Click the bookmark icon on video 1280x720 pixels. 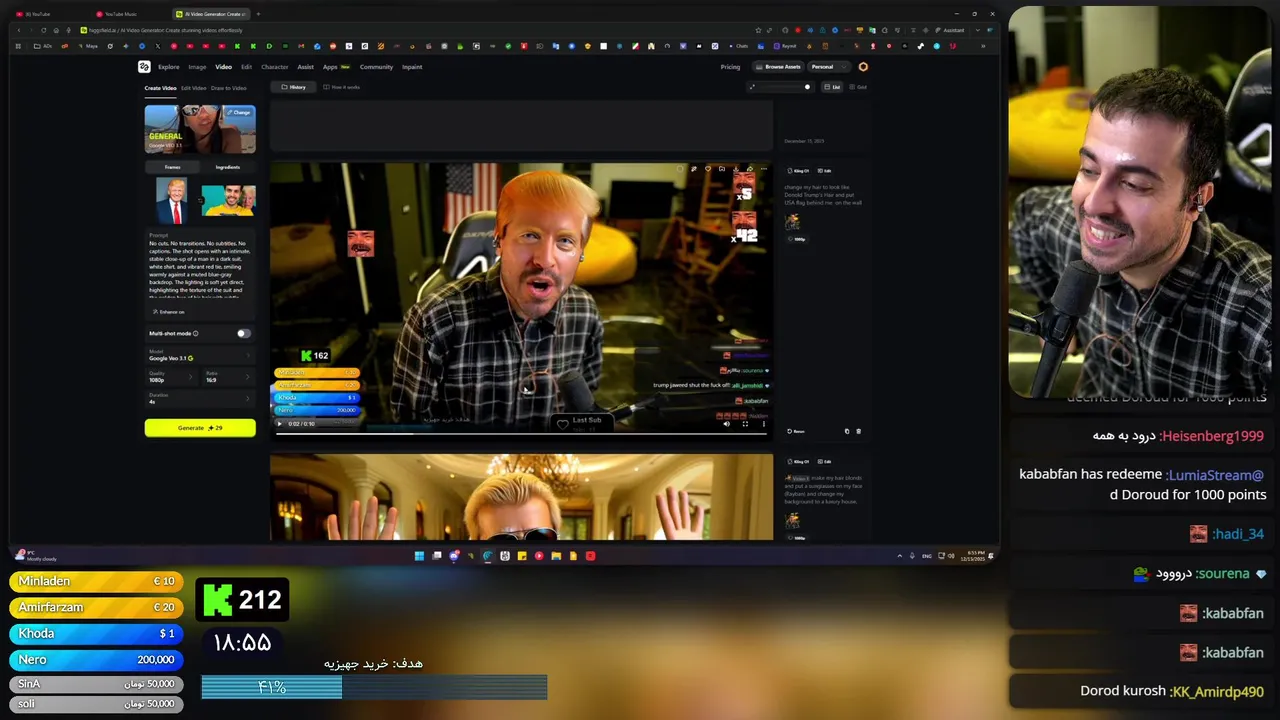pos(722,169)
